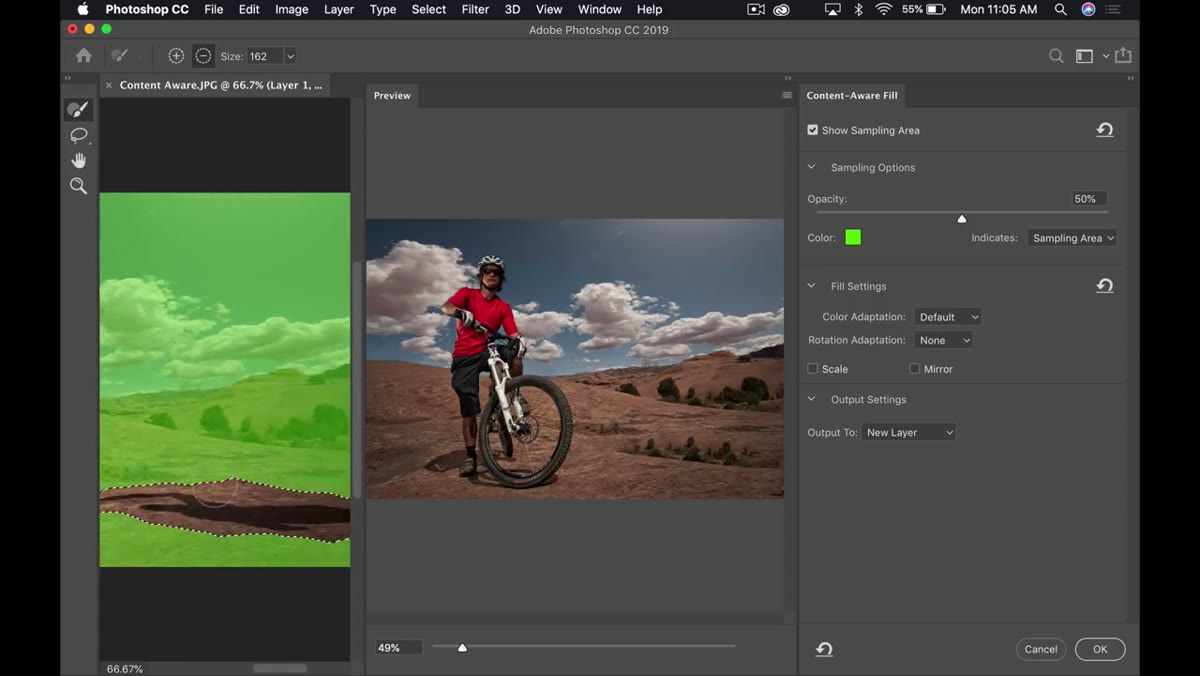Screen dimensions: 1200x676
Task: Click the battery status icon
Action: click(x=936, y=9)
